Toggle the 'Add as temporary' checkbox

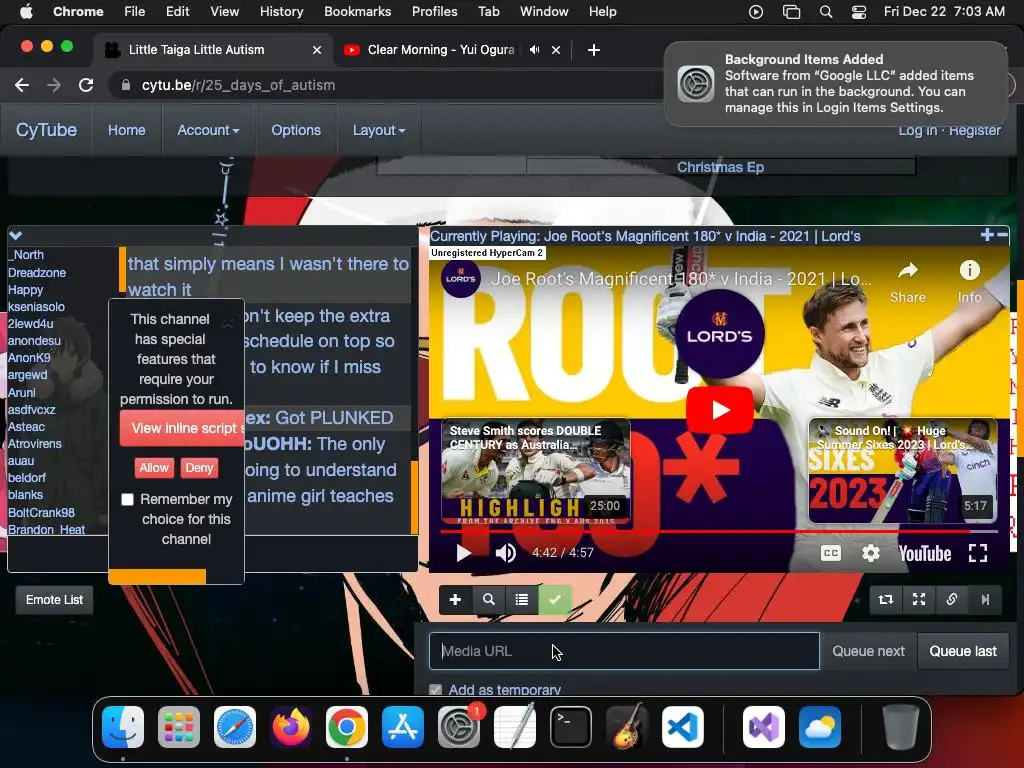pyautogui.click(x=436, y=690)
